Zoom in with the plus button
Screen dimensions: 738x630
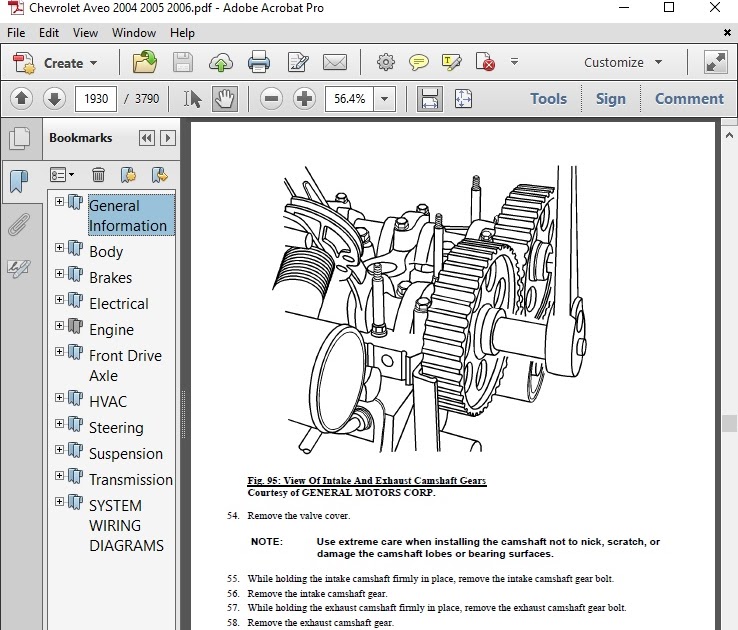[x=305, y=99]
